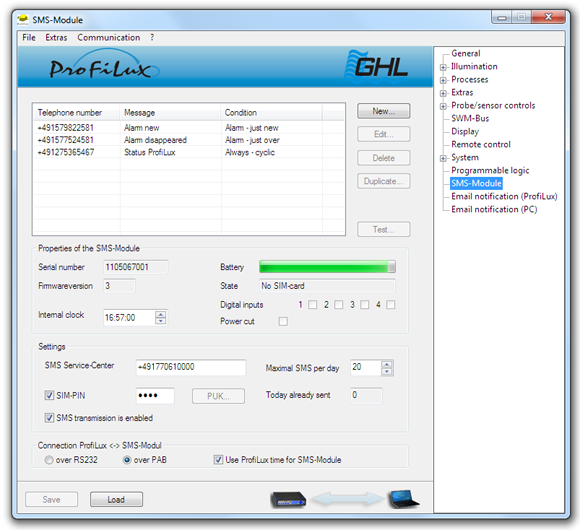Toggle the SIM-PIN checkbox
Viewport: 580px width, 530px height.
coord(49,395)
